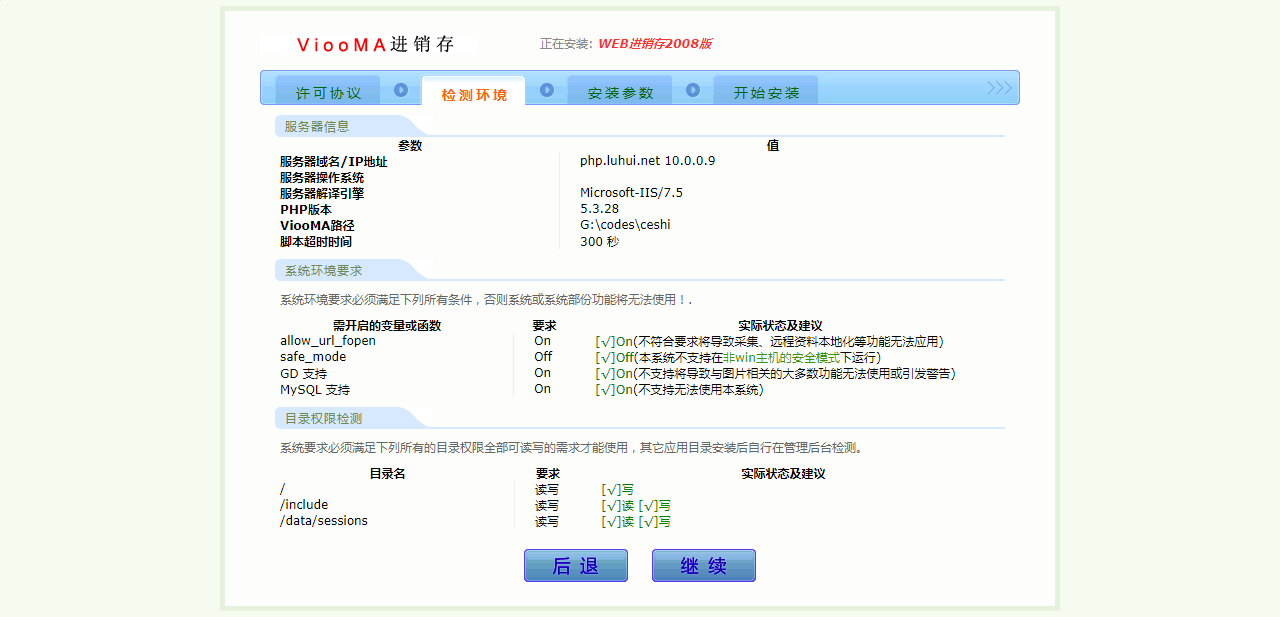Click the path G:\codes\ceshi
Screen dimensions: 1280x617
(x=625, y=225)
